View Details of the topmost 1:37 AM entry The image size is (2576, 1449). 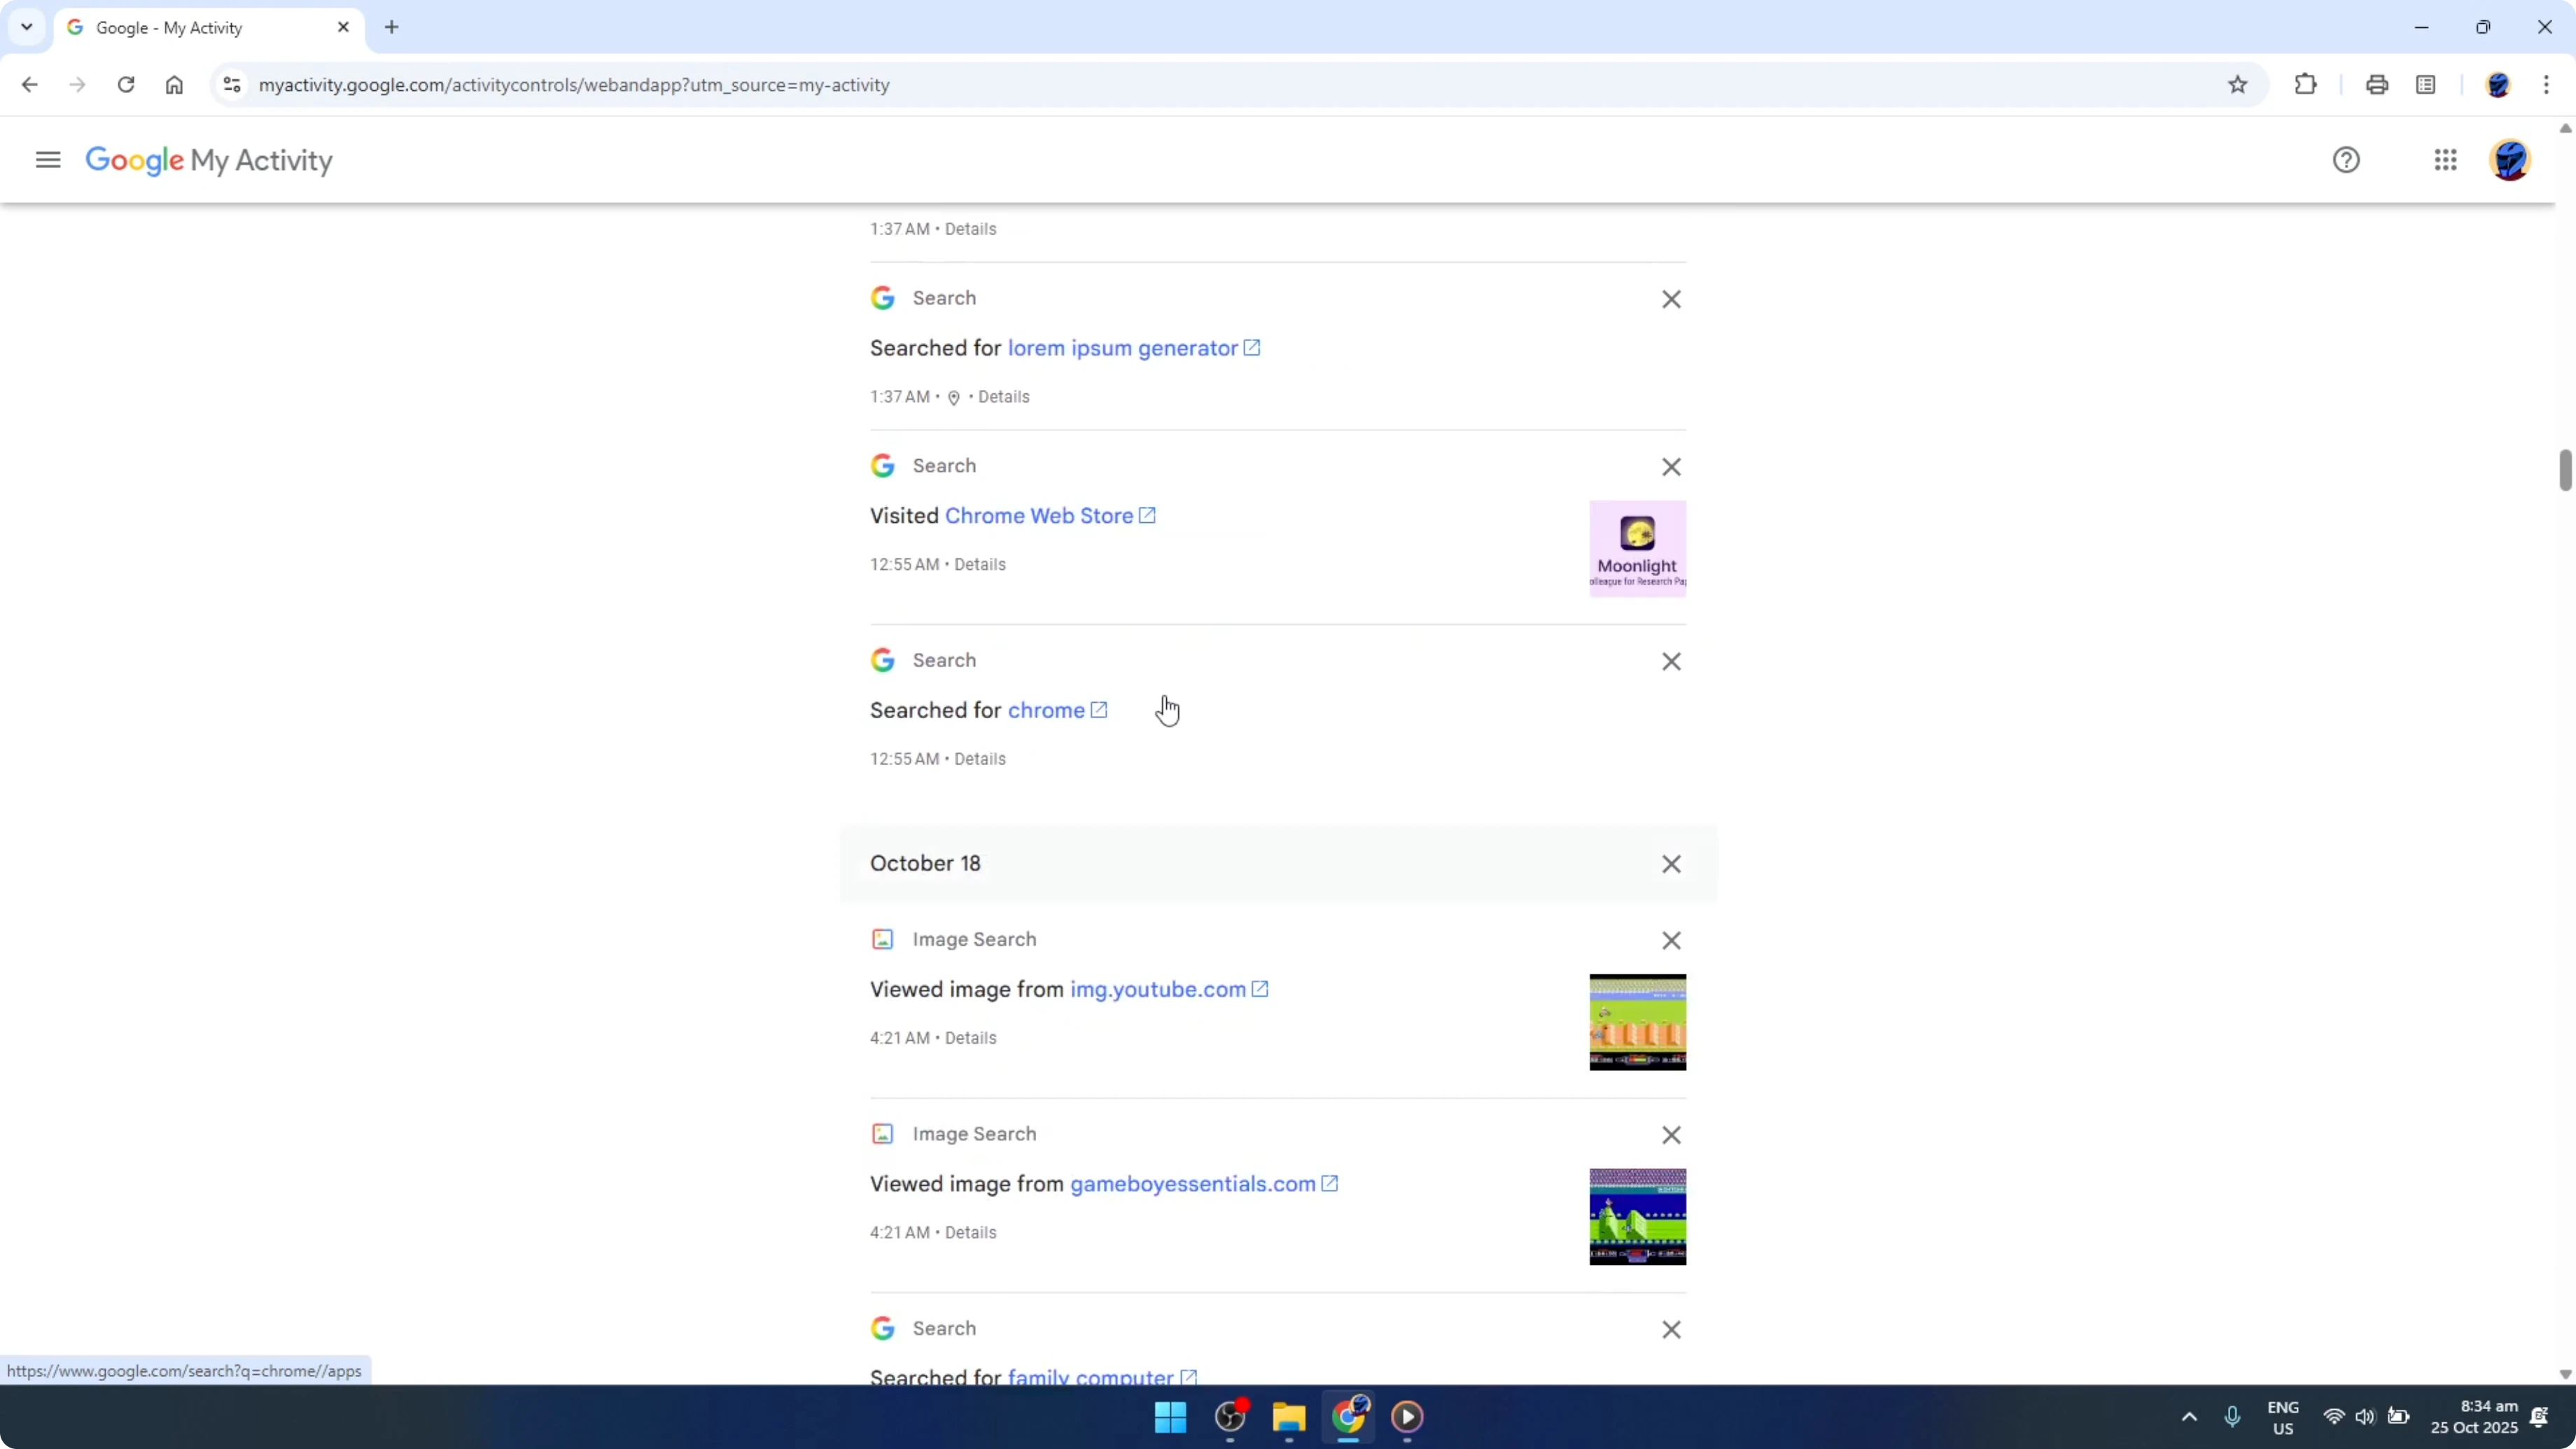970,229
